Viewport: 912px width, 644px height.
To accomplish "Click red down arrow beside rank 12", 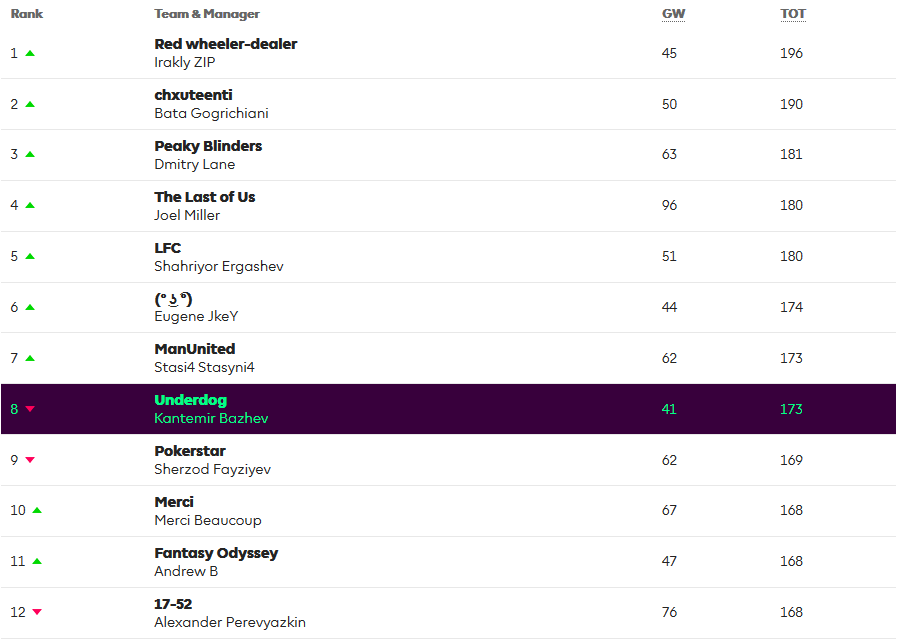I will pyautogui.click(x=37, y=612).
